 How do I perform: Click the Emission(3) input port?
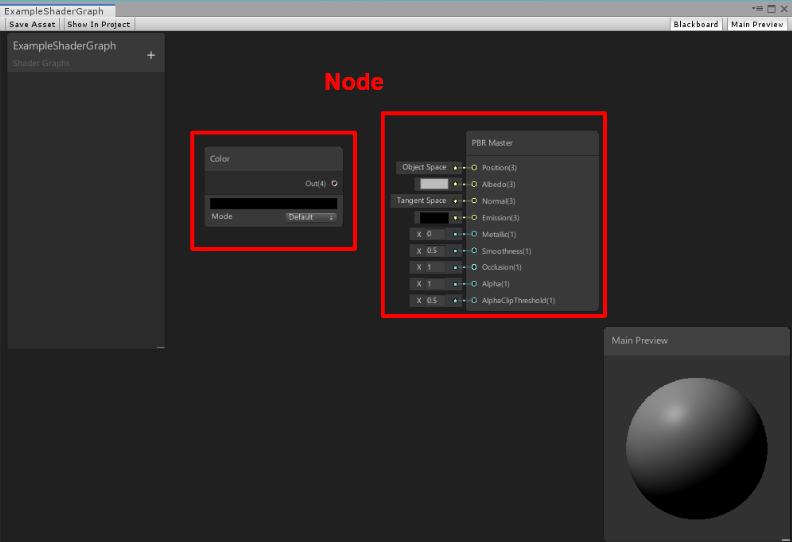coord(474,217)
